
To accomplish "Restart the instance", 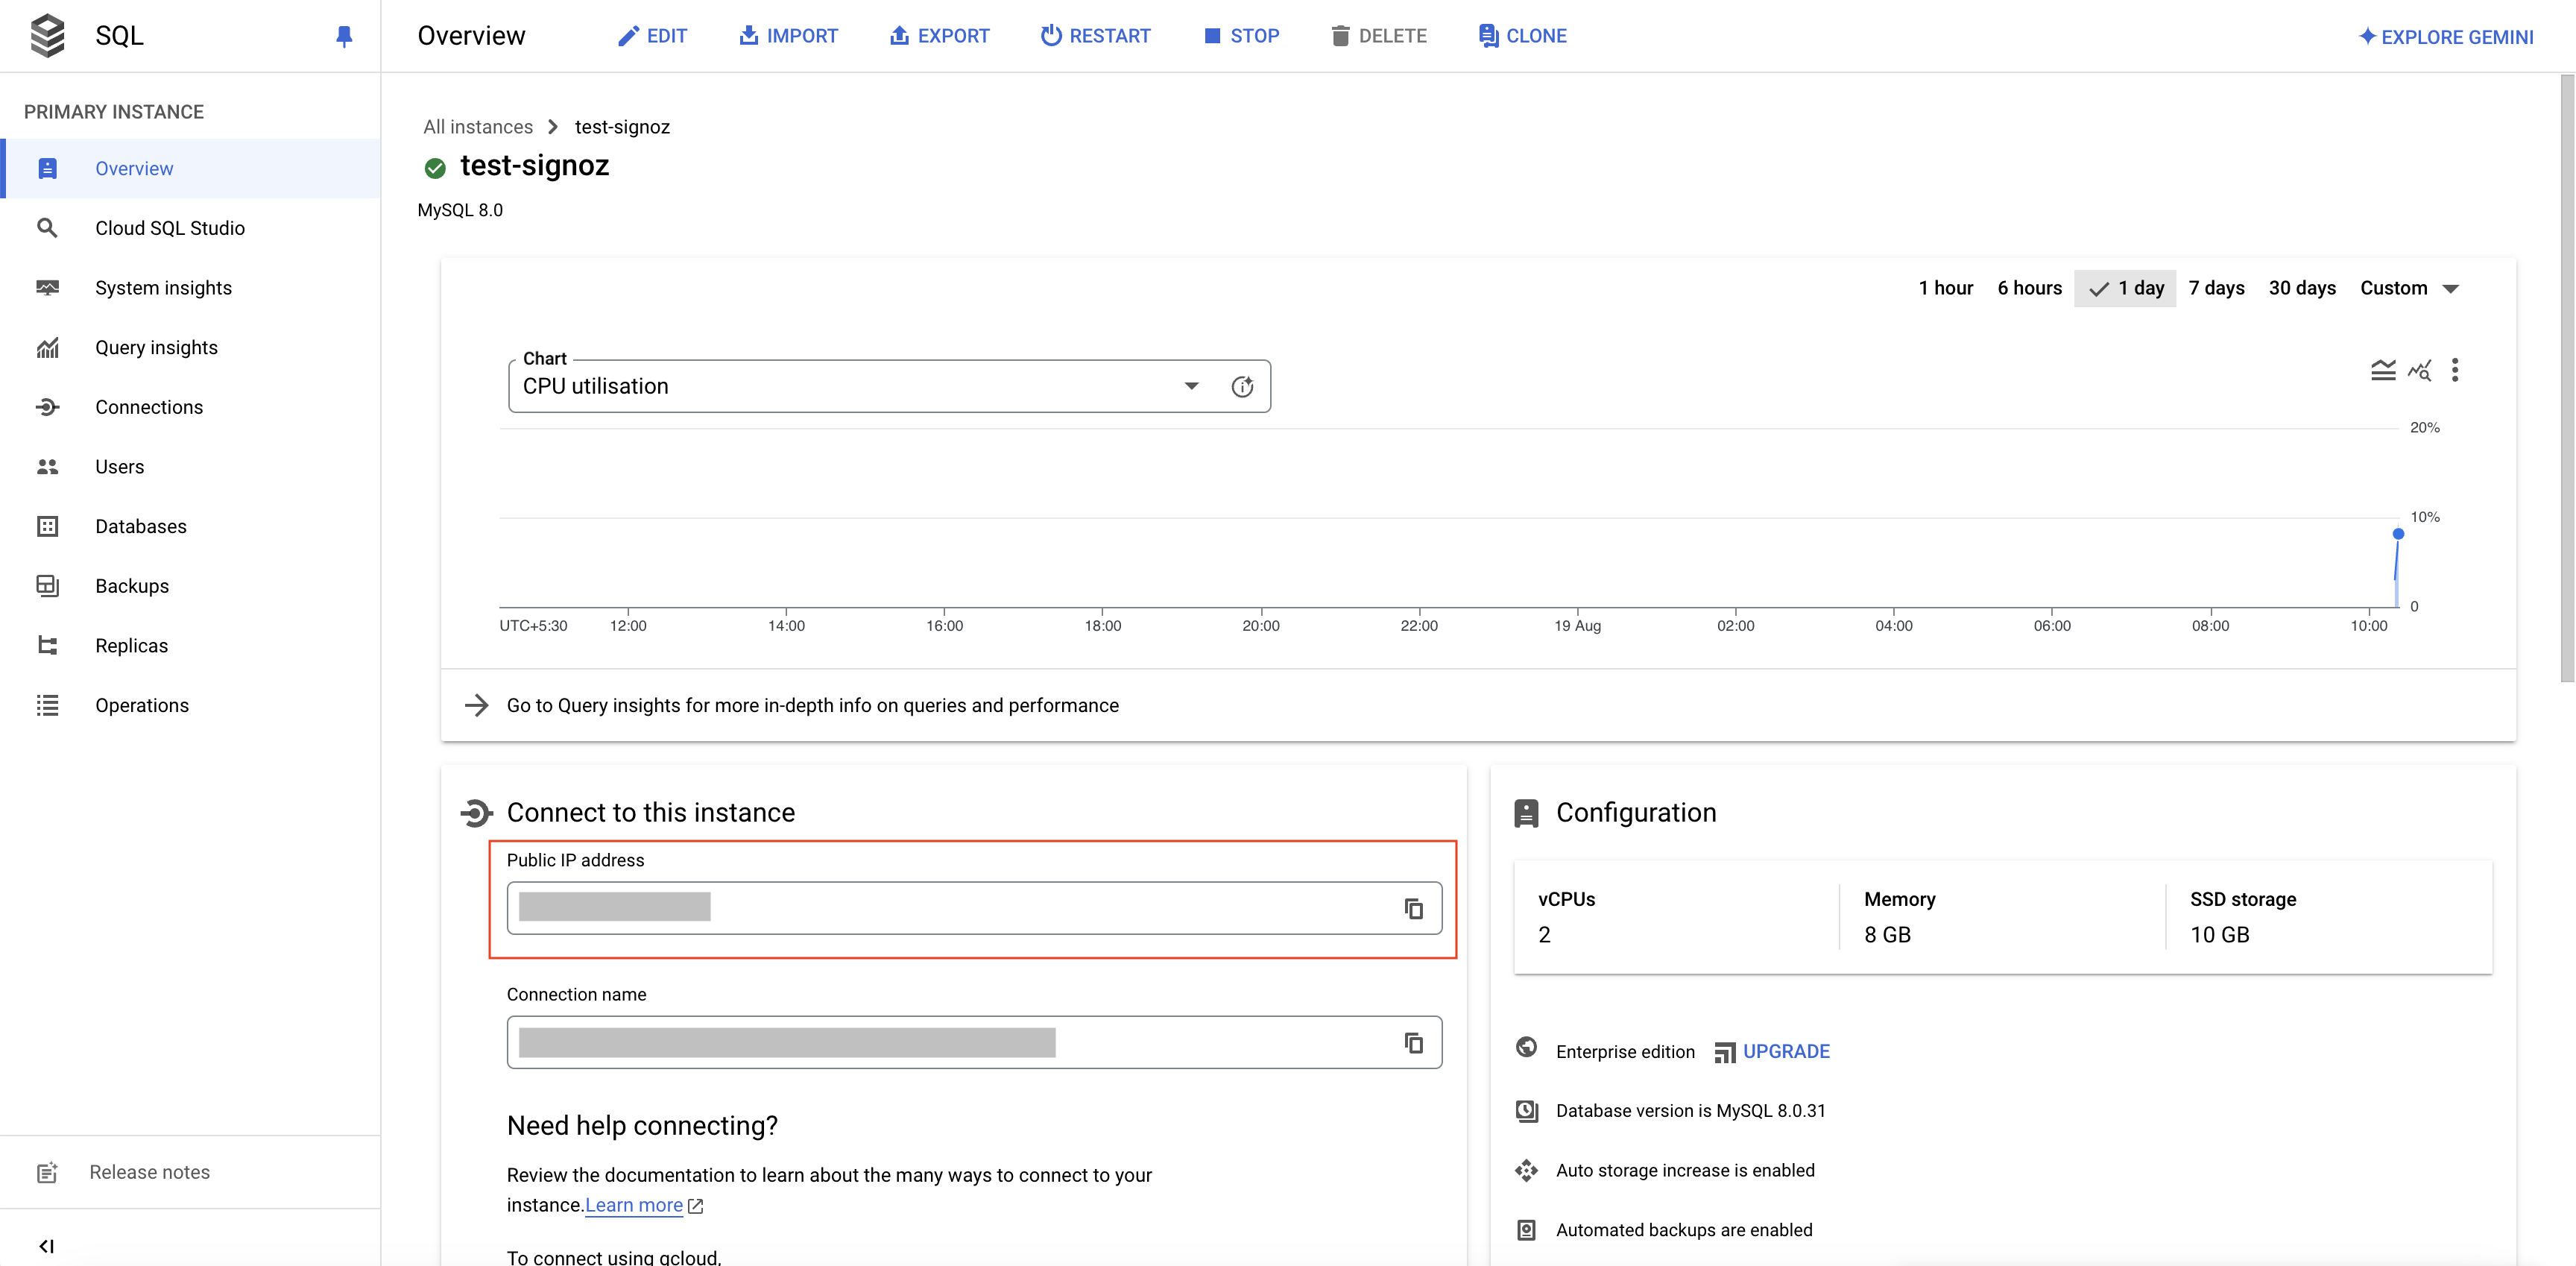I will [1095, 36].
